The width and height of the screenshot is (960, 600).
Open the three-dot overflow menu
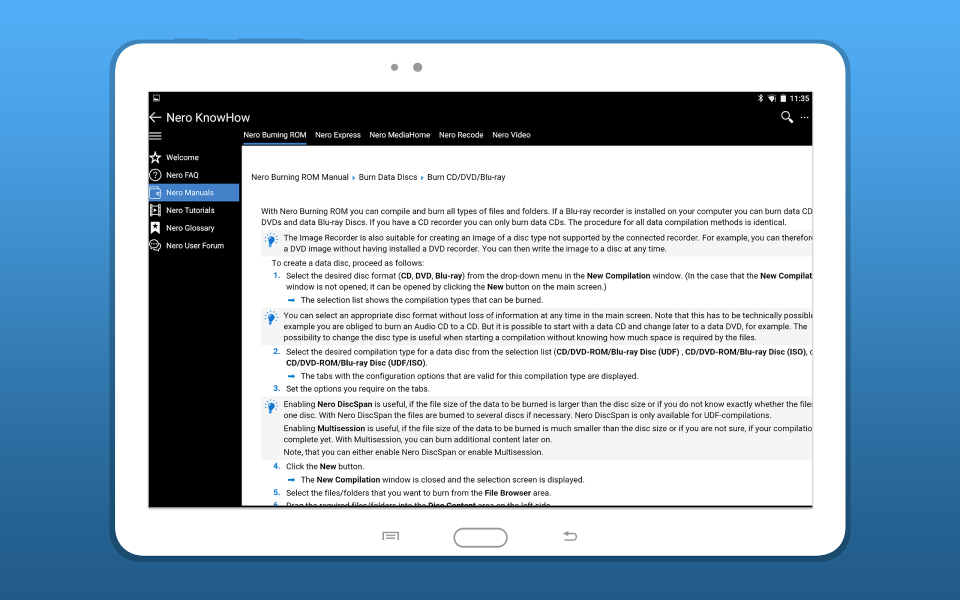tap(804, 118)
